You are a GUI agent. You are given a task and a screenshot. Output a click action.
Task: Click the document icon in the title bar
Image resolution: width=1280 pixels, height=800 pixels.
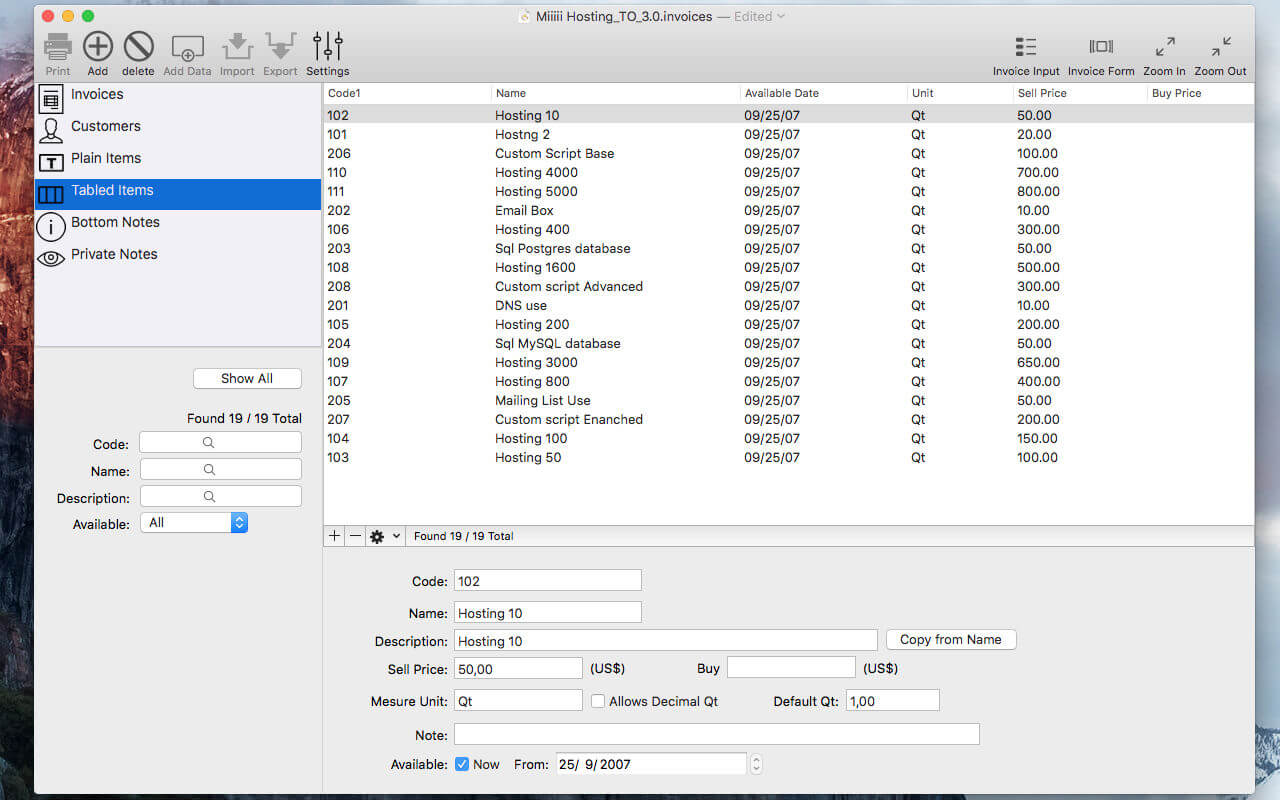click(524, 16)
